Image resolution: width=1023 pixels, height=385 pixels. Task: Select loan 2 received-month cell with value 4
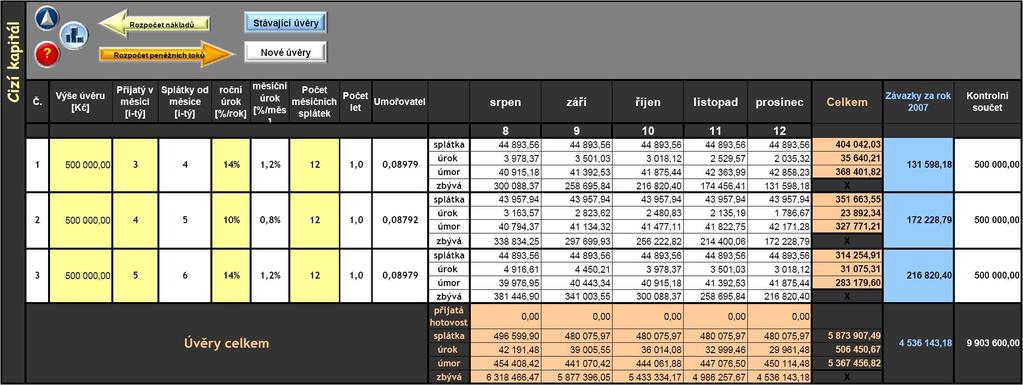click(135, 220)
